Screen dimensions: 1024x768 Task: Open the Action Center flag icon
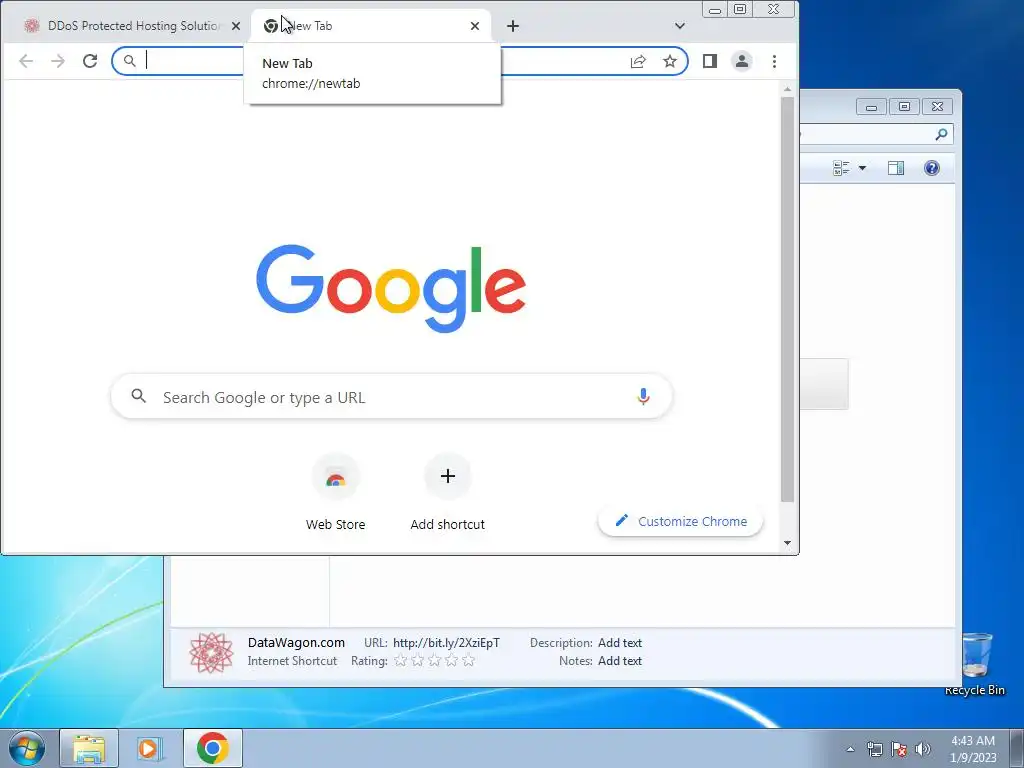tap(899, 749)
